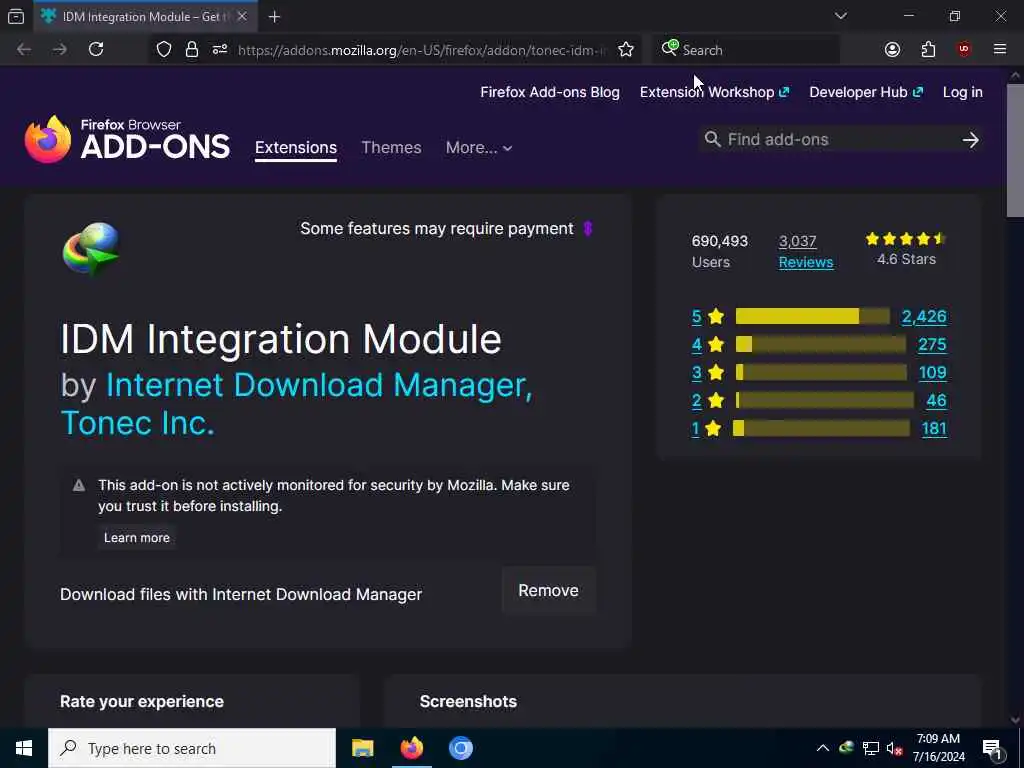
Task: Click the 1-star rating bar
Action: [822, 428]
